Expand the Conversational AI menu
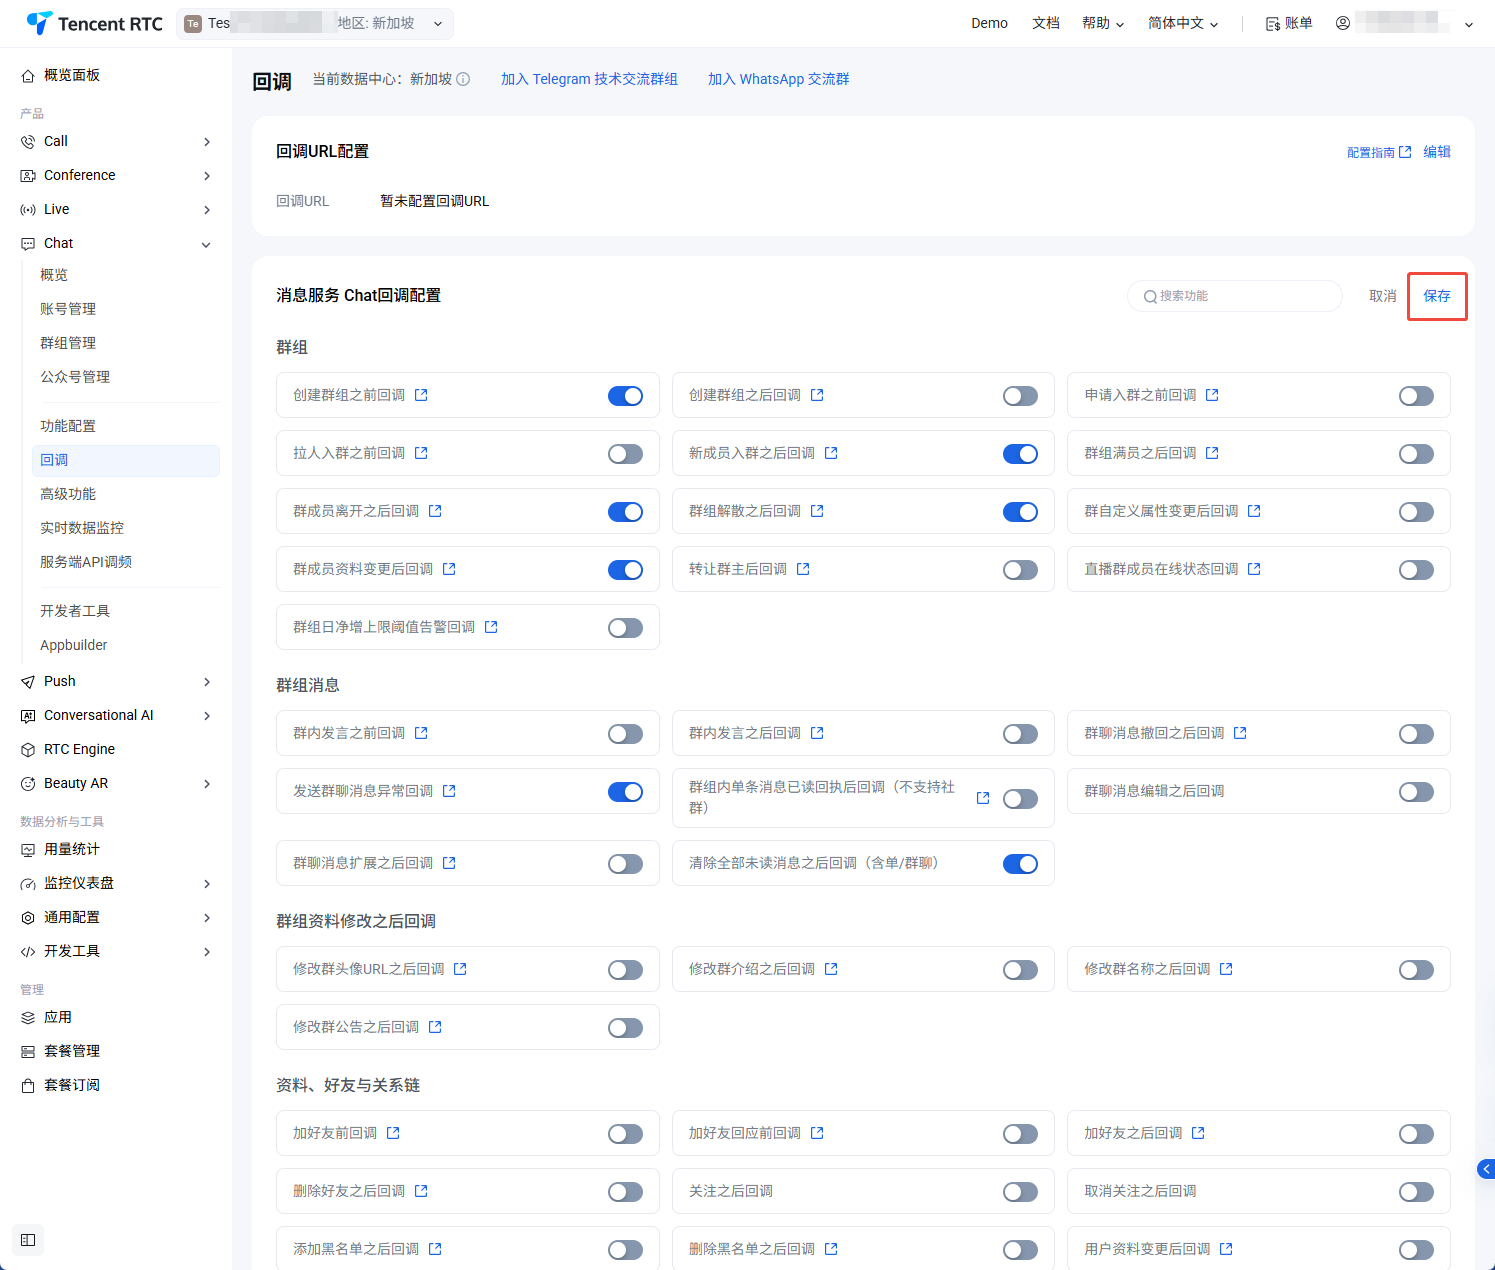Image resolution: width=1495 pixels, height=1270 pixels. (x=116, y=715)
